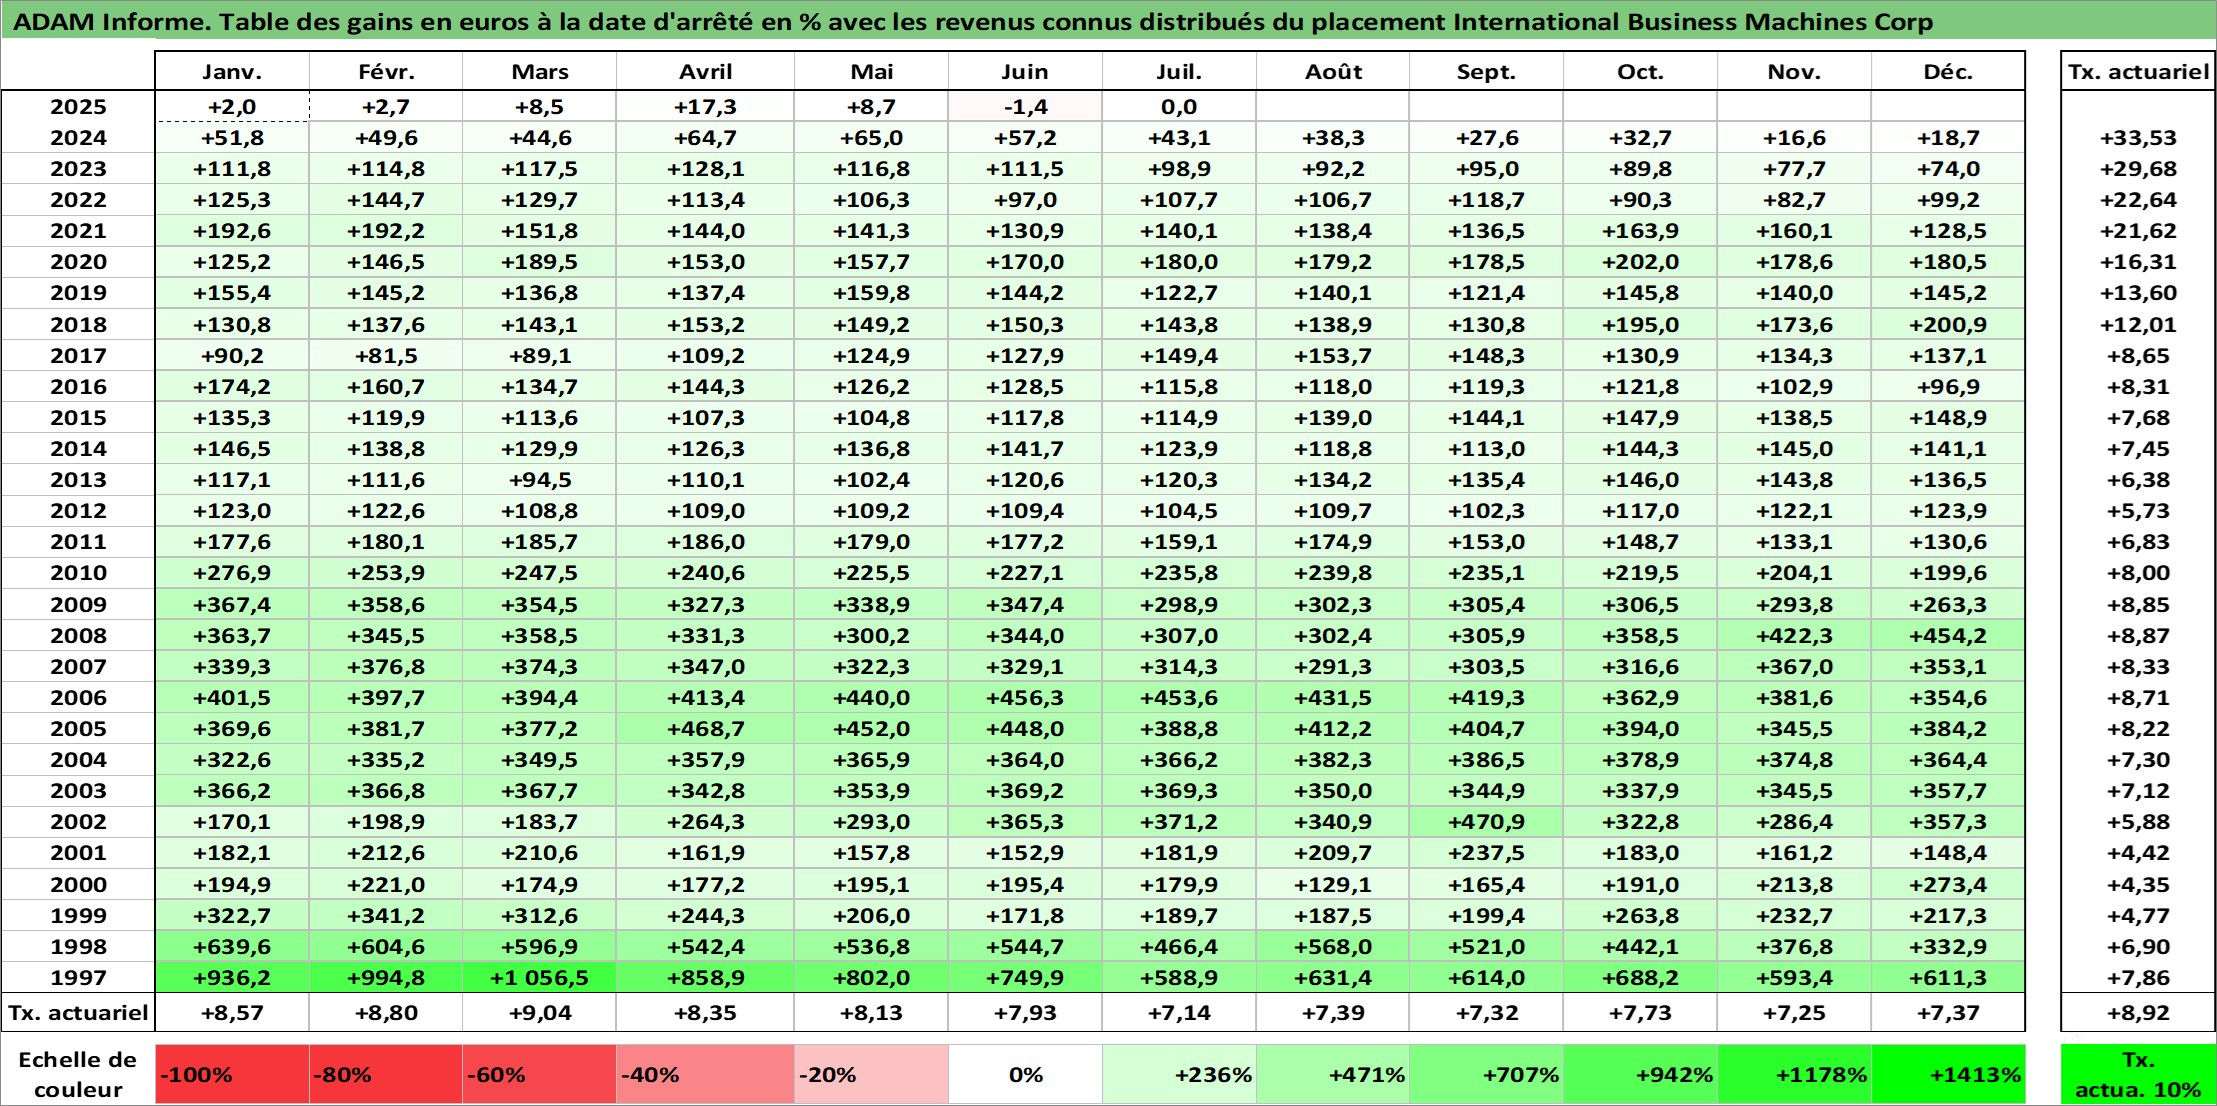Click the cell showing +994,8
Image resolution: width=2217 pixels, height=1106 pixels.
point(386,978)
